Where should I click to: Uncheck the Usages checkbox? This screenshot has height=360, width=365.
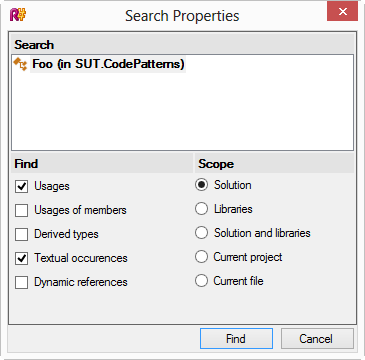[x=21, y=187]
